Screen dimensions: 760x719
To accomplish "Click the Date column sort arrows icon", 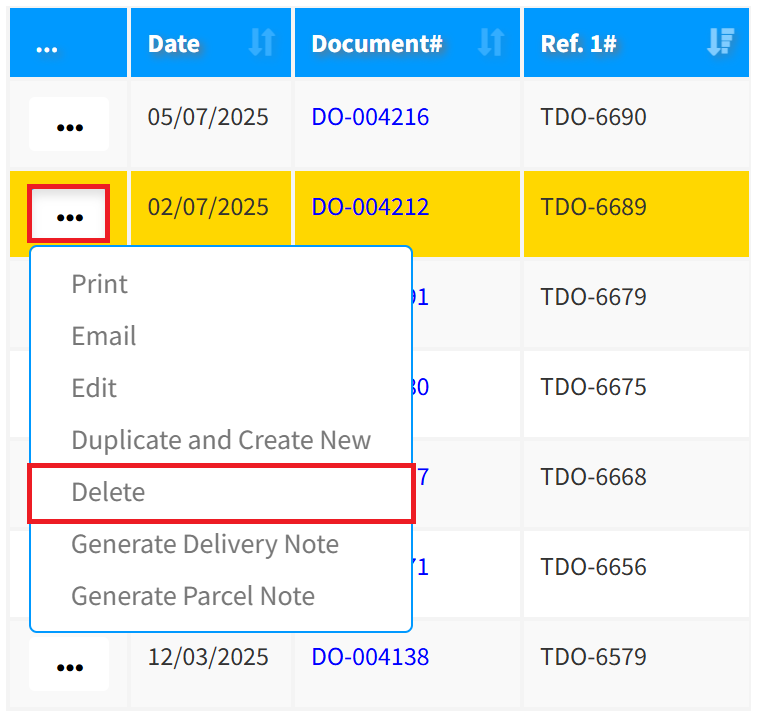I will 261,43.
